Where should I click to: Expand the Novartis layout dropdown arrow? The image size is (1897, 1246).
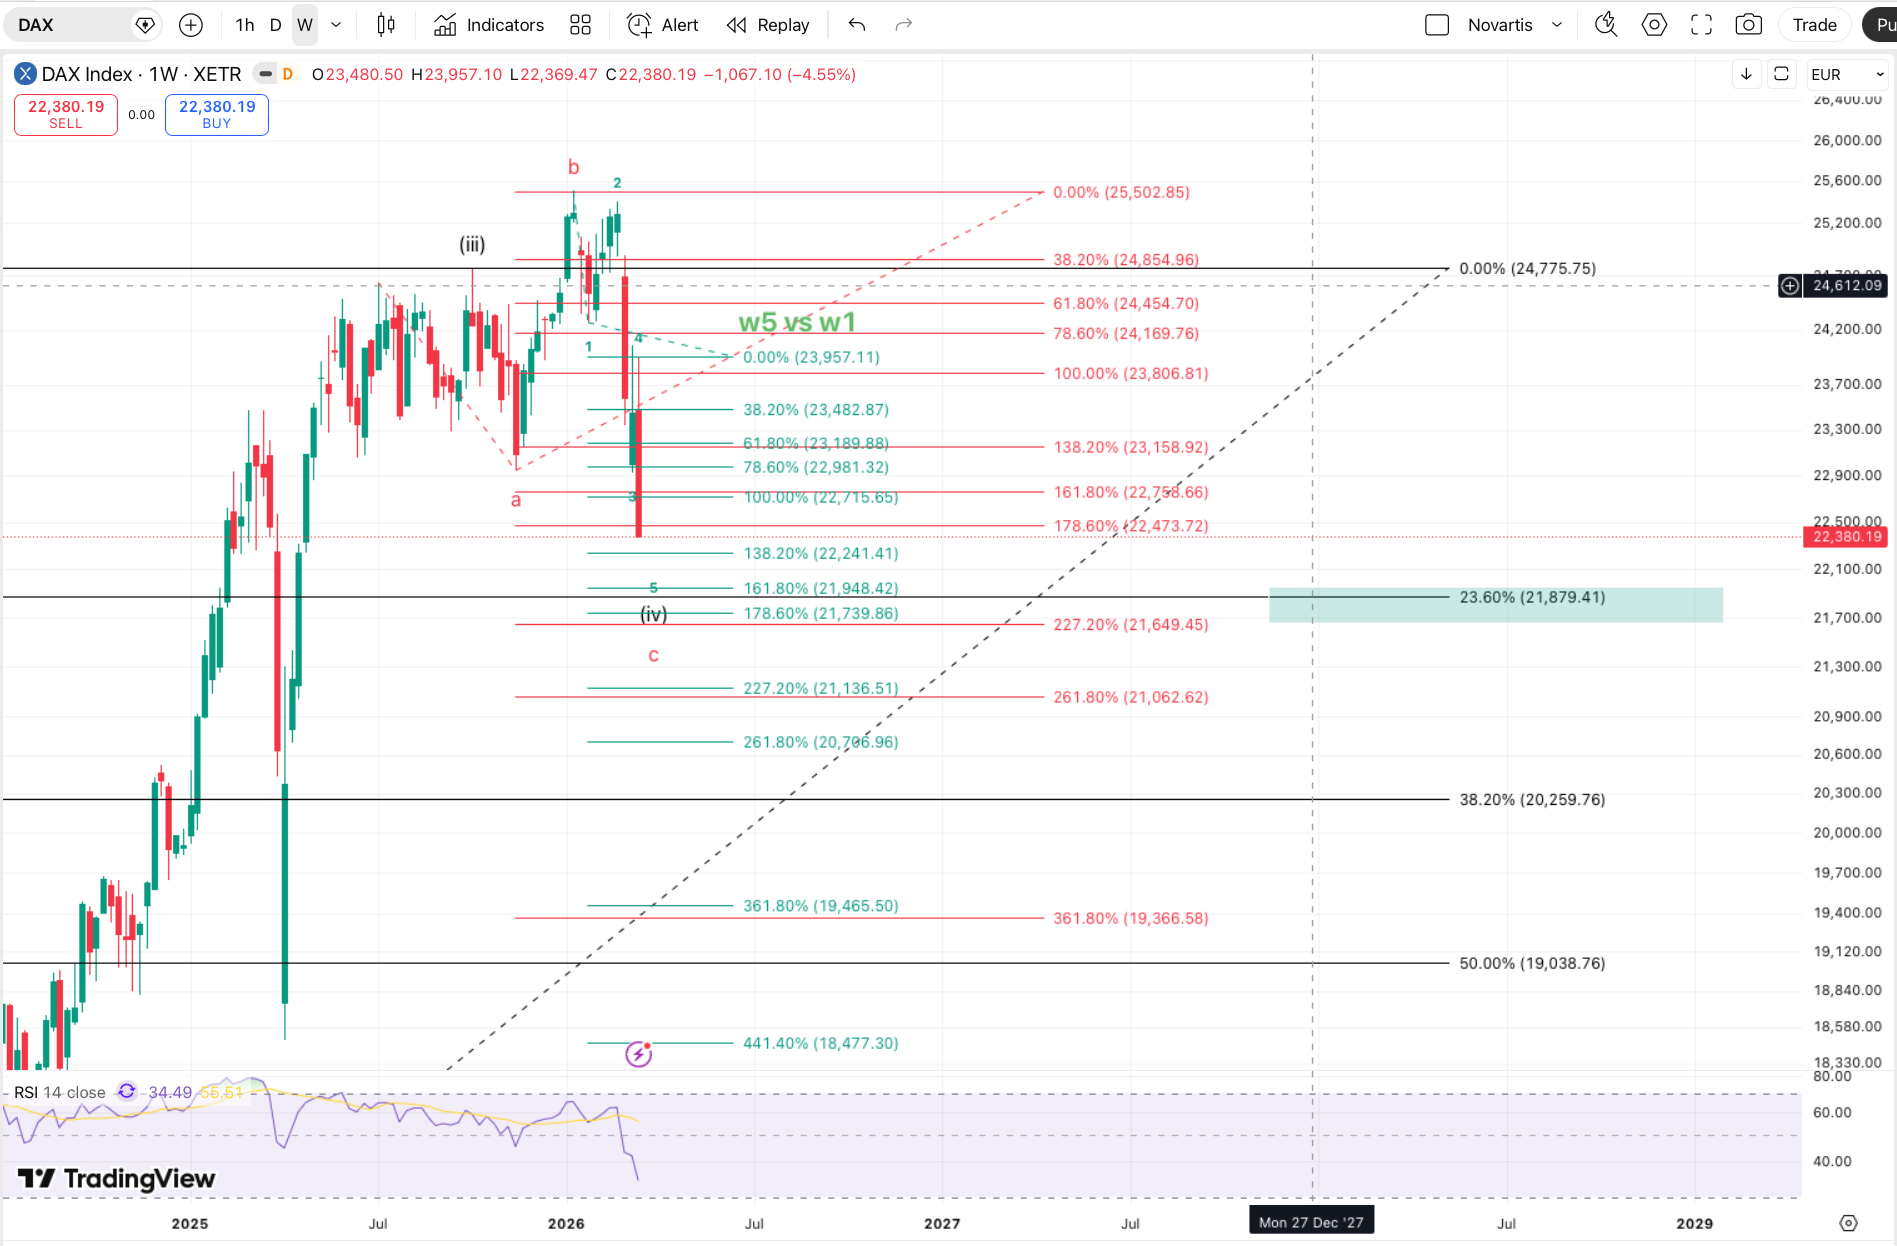pyautogui.click(x=1557, y=25)
